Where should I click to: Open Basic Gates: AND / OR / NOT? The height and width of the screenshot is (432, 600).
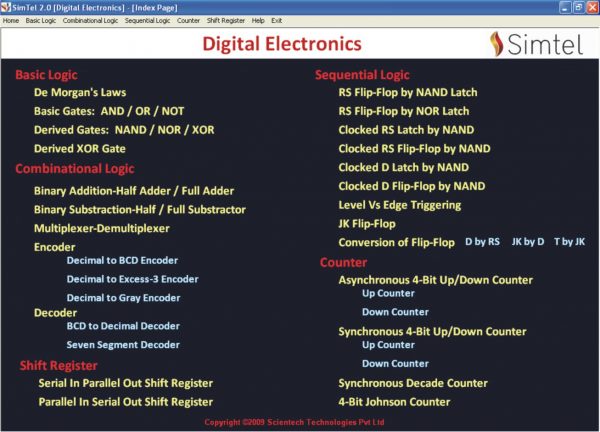[109, 111]
